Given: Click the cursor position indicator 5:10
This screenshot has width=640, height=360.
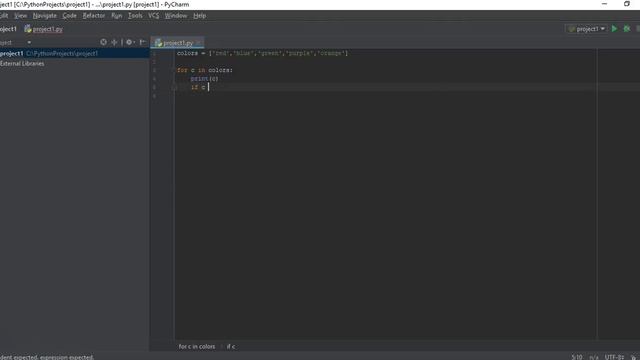Looking at the screenshot, I should tap(577, 357).
